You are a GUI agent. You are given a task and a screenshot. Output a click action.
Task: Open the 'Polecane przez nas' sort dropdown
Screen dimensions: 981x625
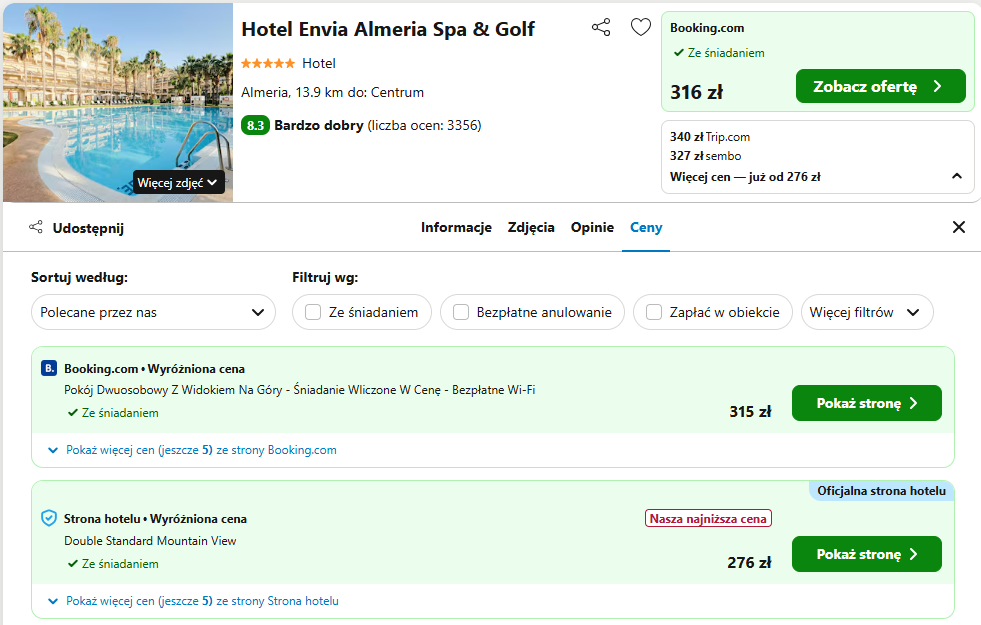click(x=153, y=312)
